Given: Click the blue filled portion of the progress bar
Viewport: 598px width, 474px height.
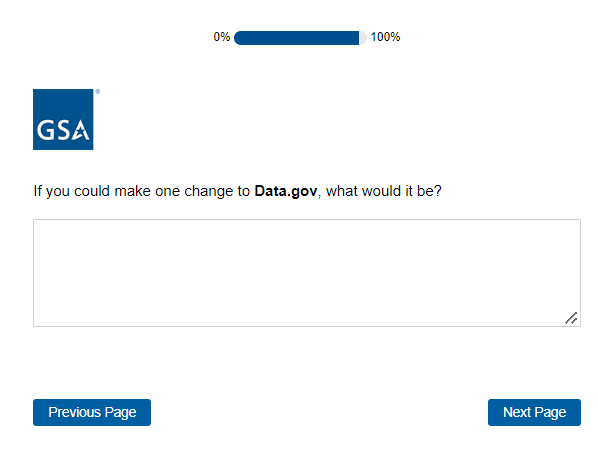Looking at the screenshot, I should [x=296, y=38].
